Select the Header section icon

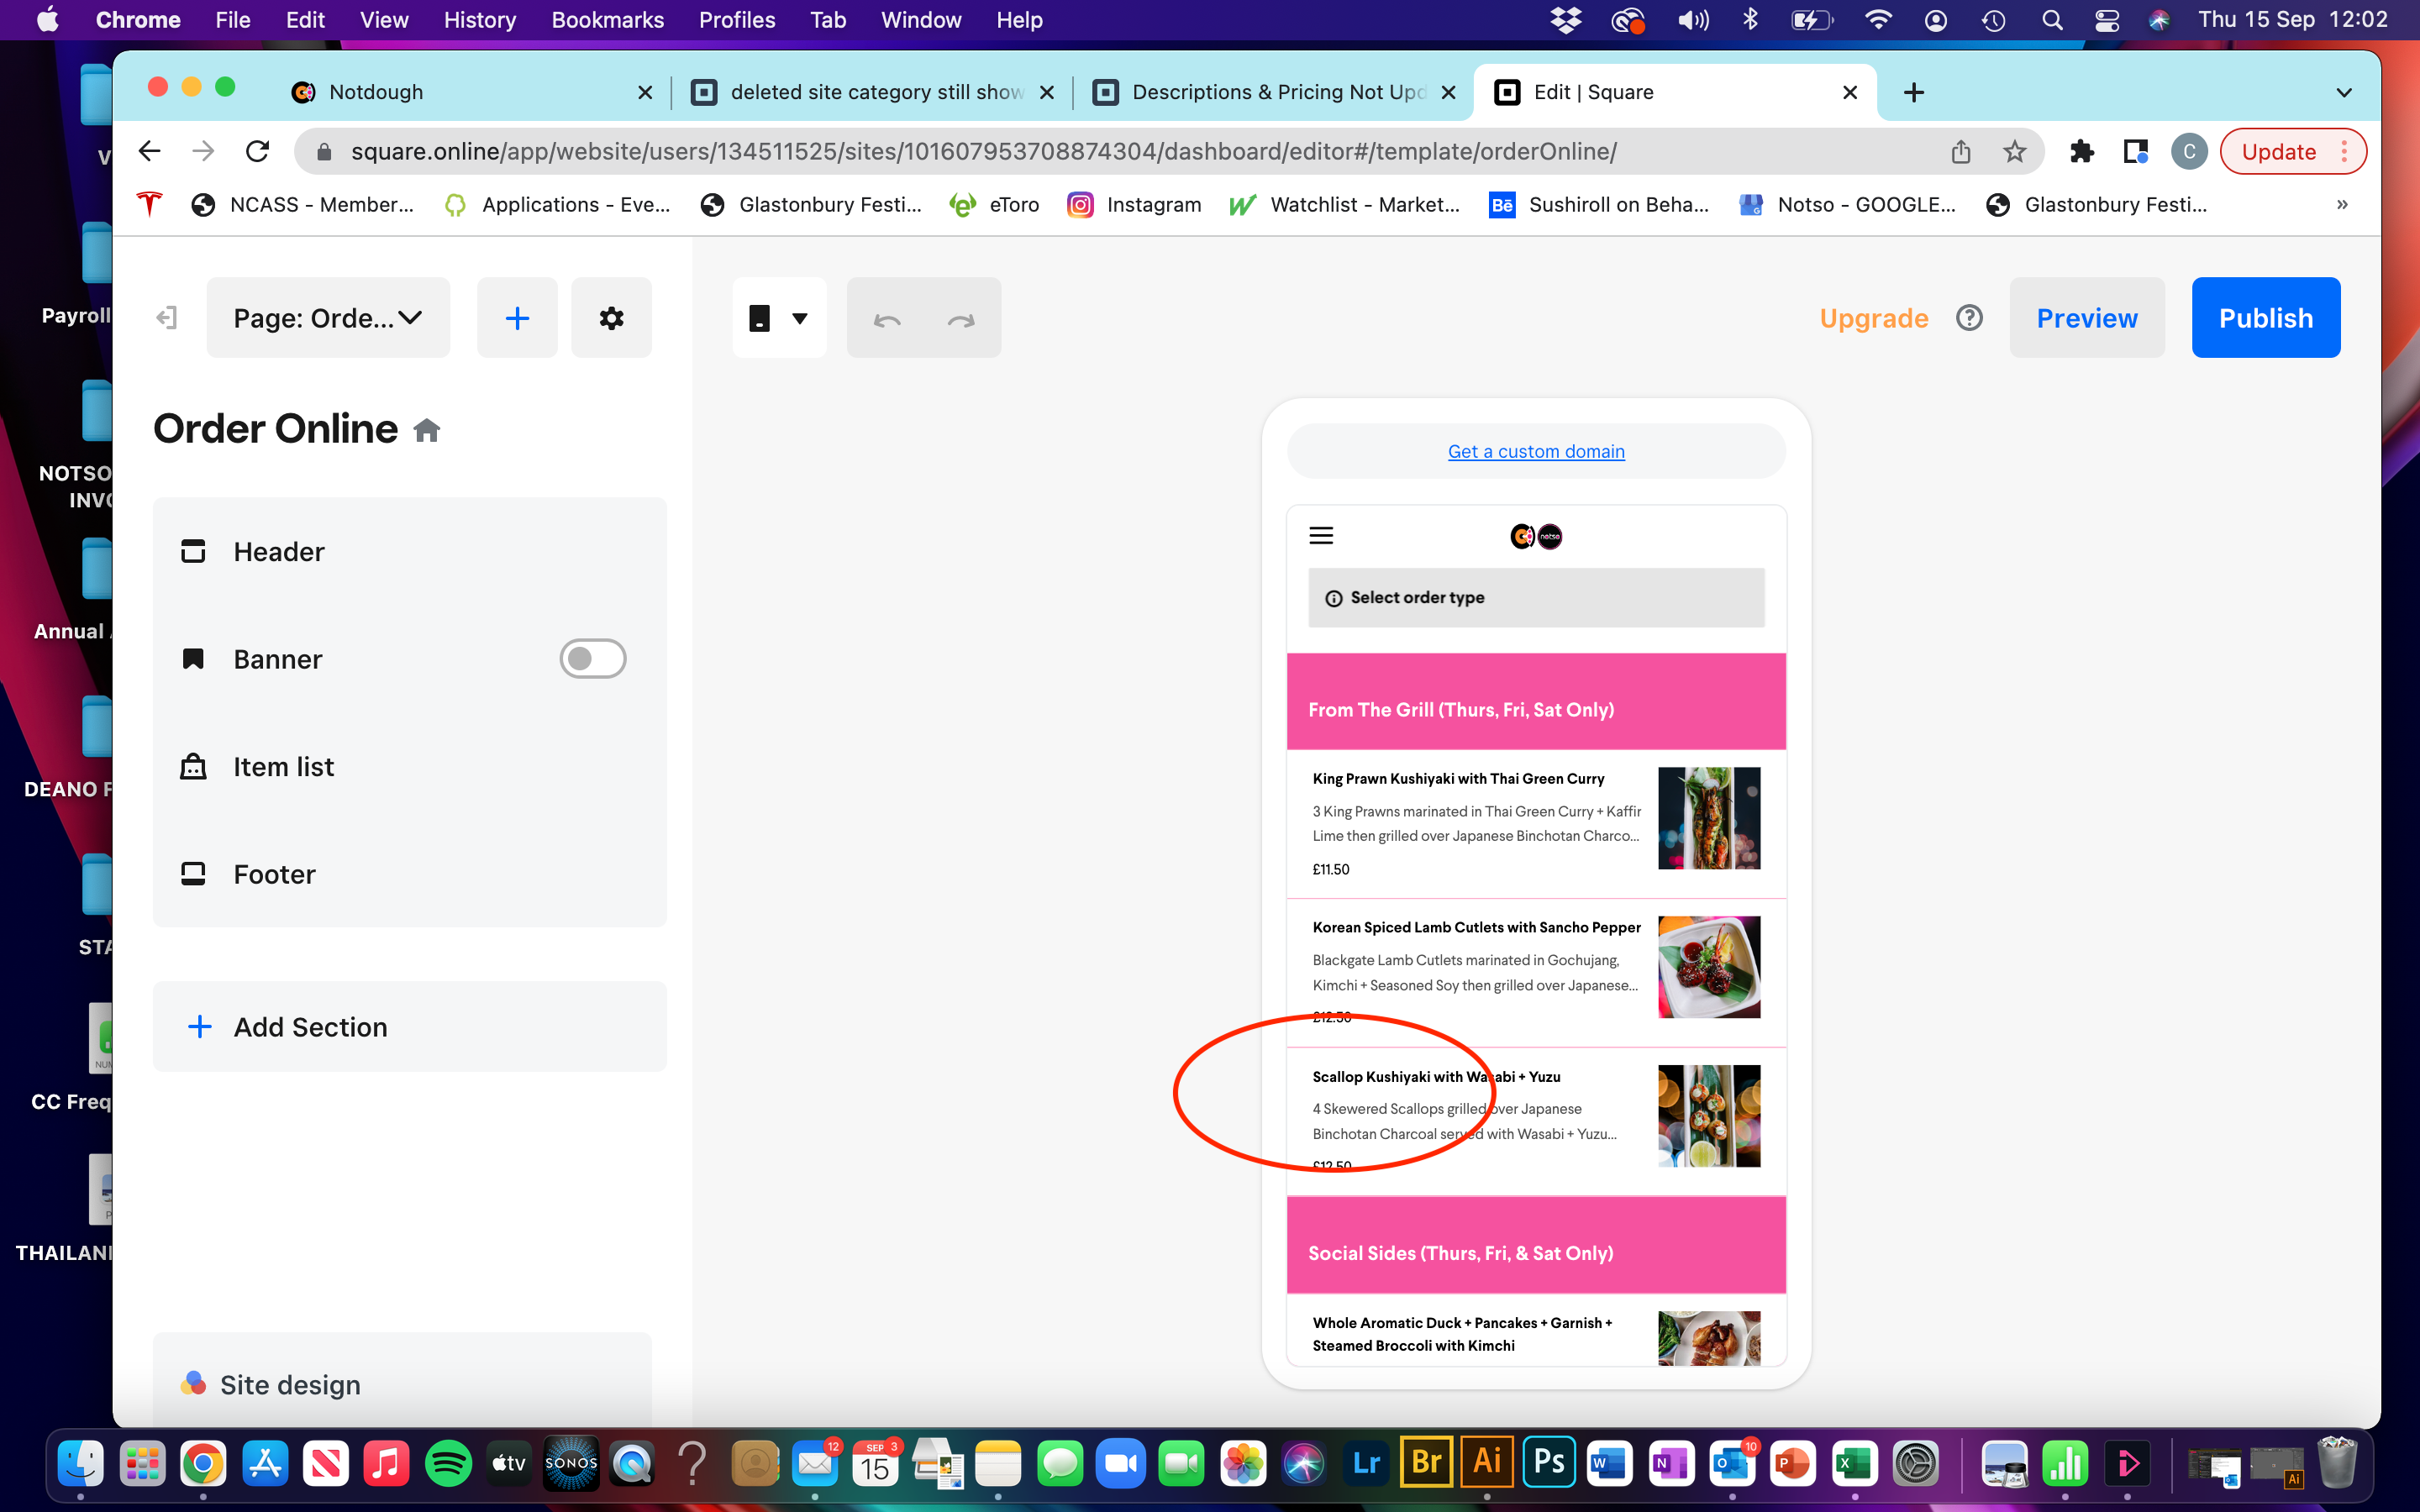(x=193, y=551)
